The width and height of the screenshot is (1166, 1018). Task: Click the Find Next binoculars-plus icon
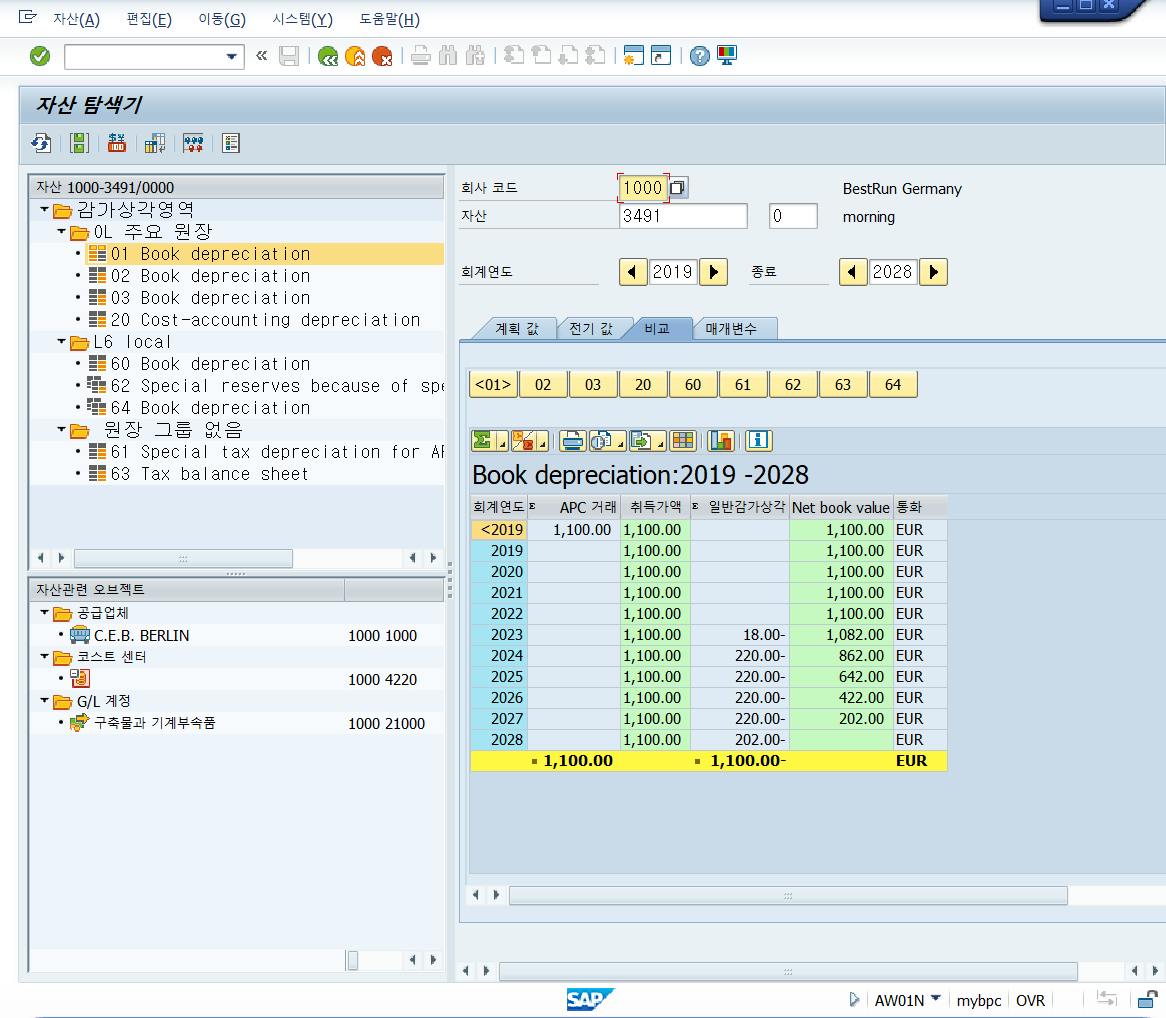475,56
